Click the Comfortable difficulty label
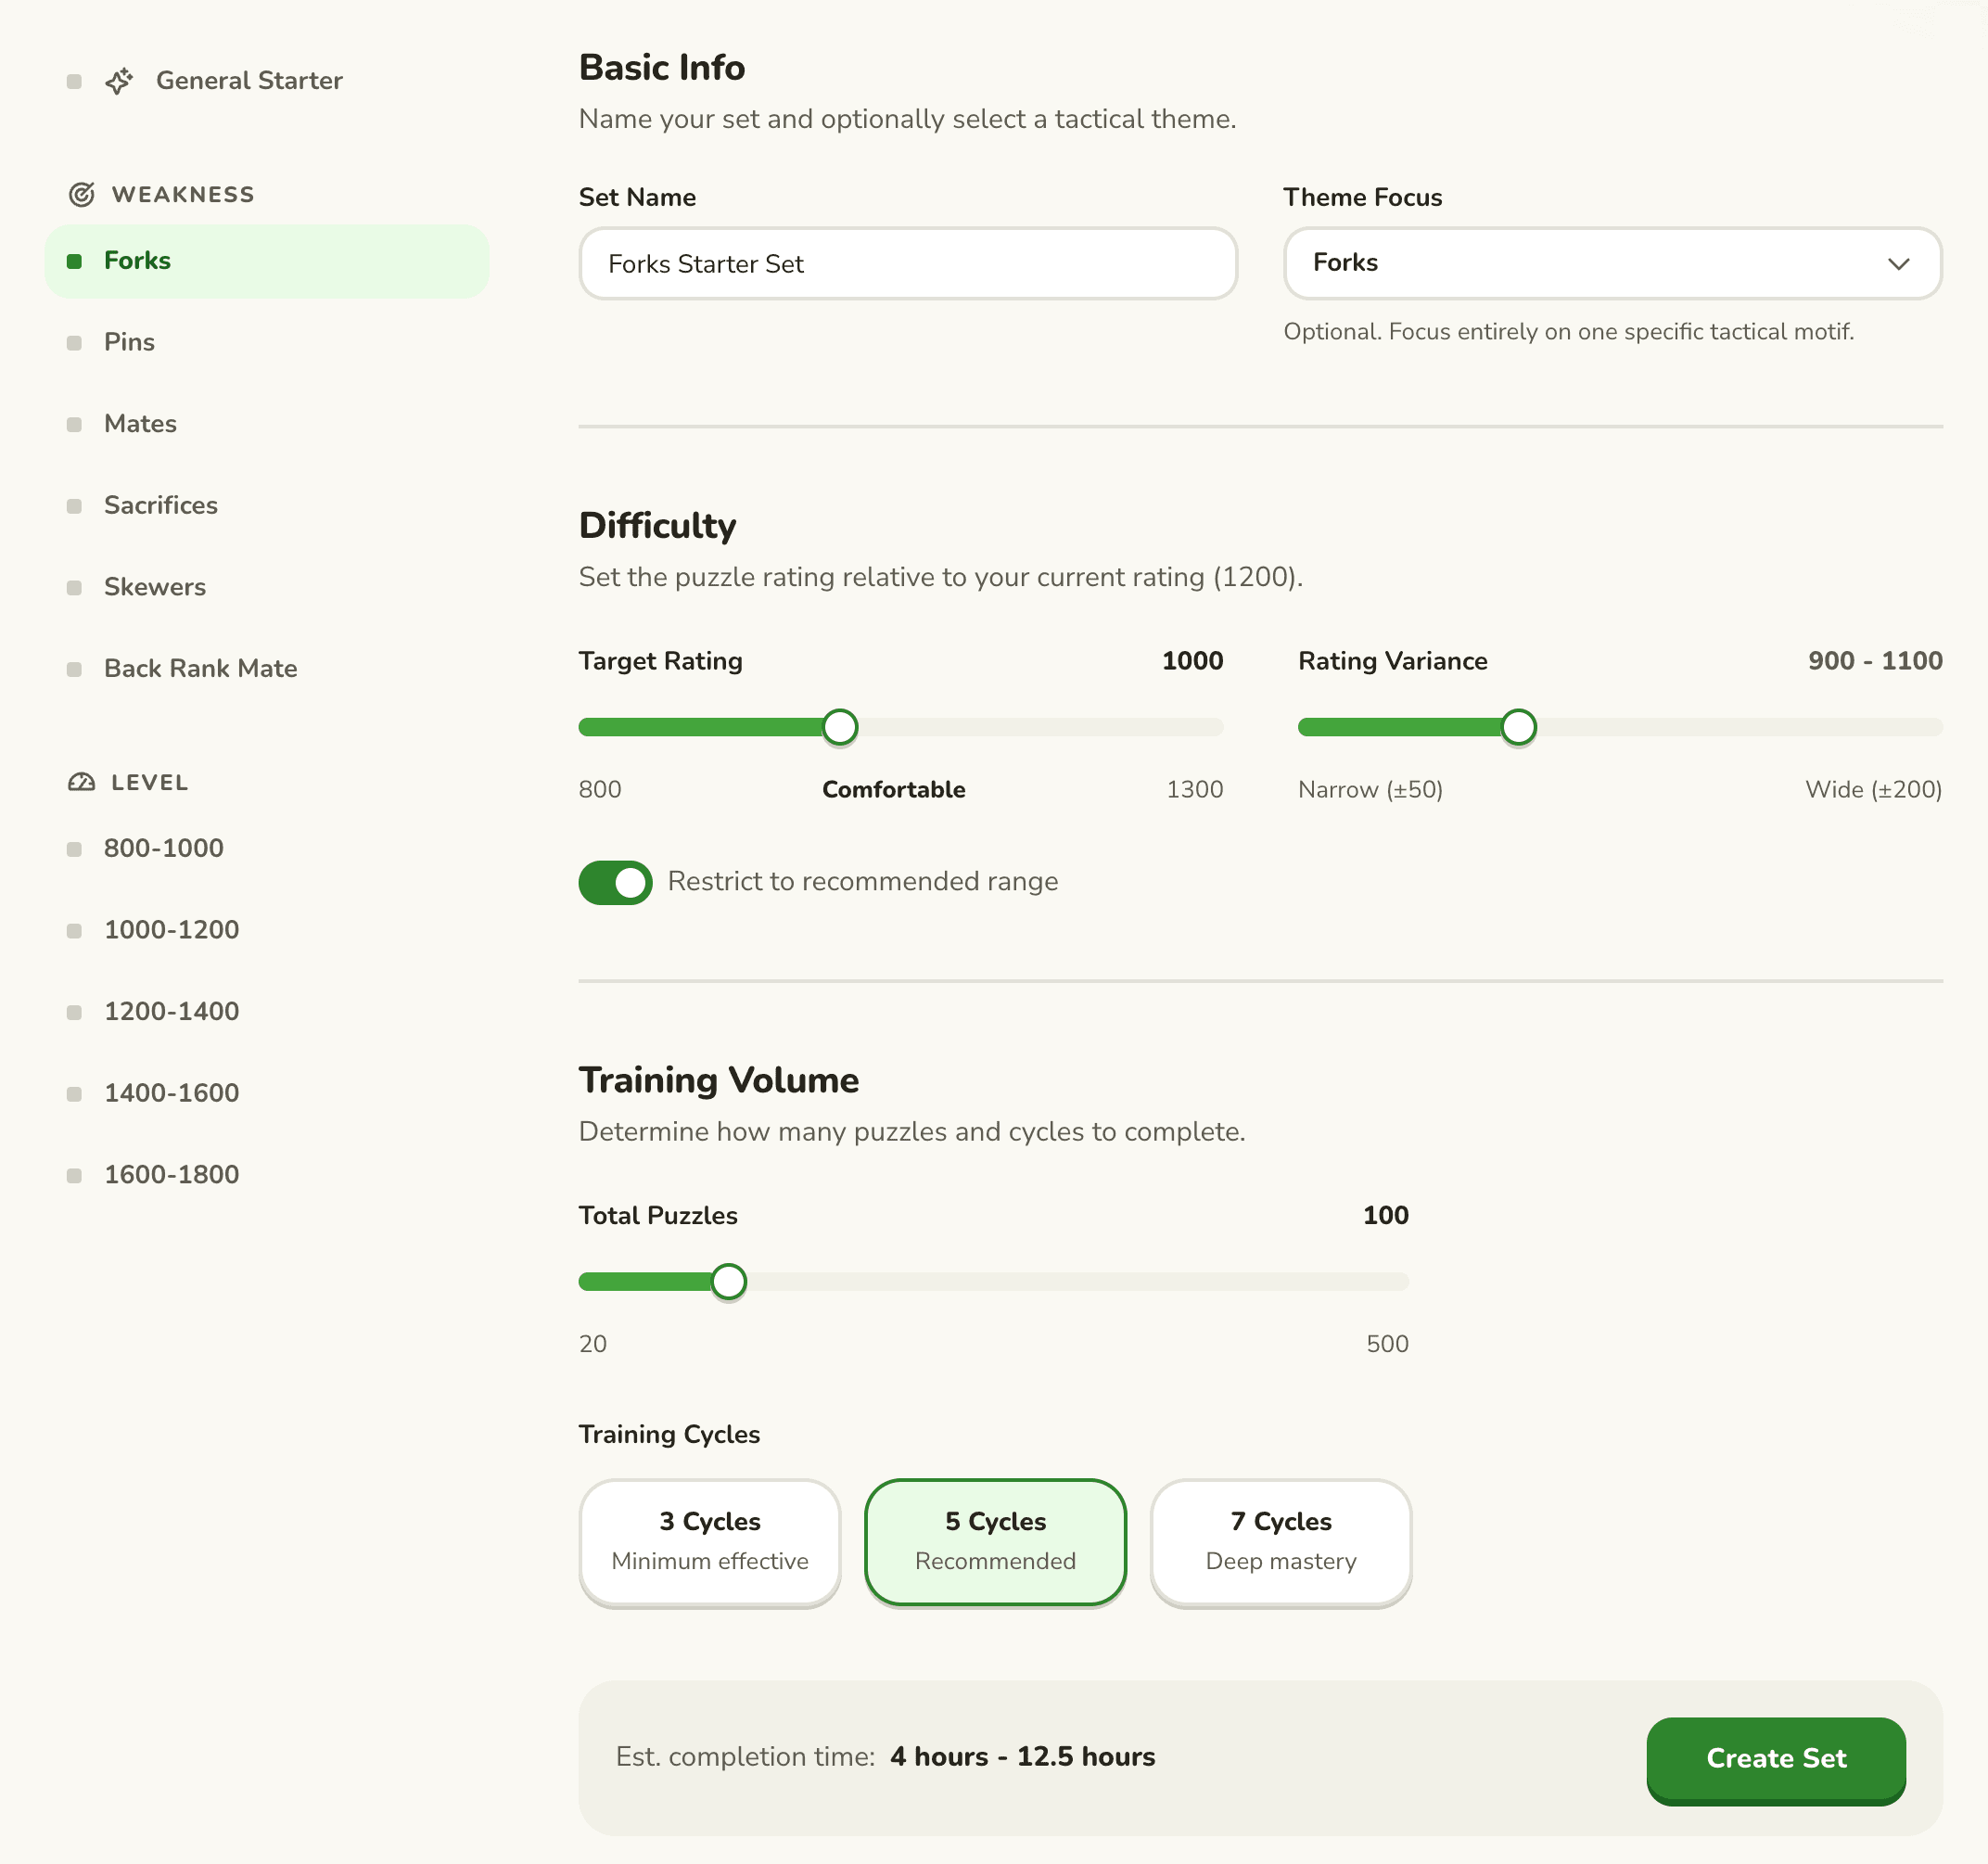This screenshot has width=1988, height=1864. tap(894, 789)
